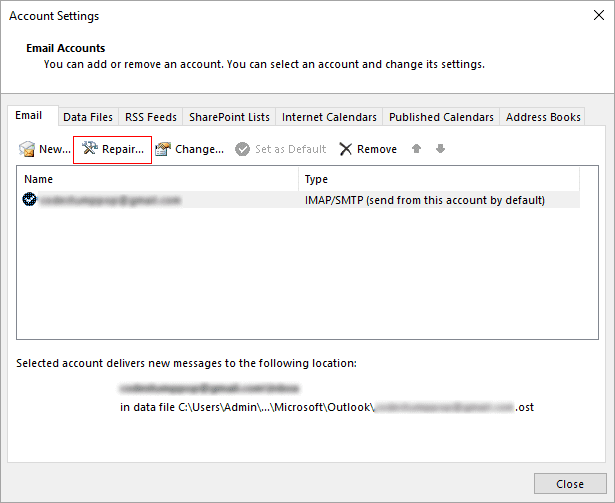The height and width of the screenshot is (503, 615).
Task: Open the RSS Feeds tab
Action: pos(151,117)
